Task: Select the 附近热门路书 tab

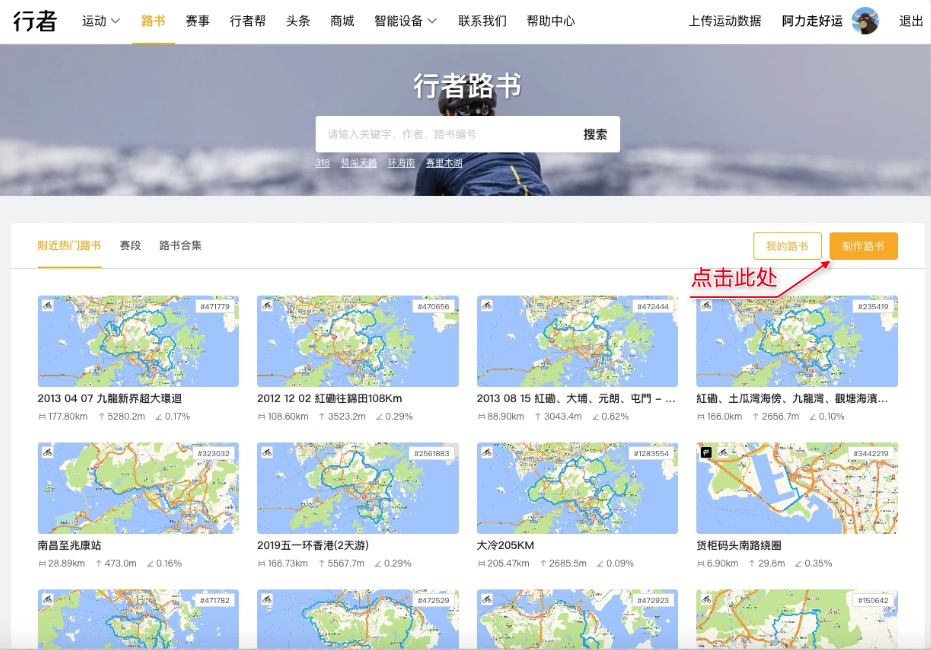Action: coord(69,245)
